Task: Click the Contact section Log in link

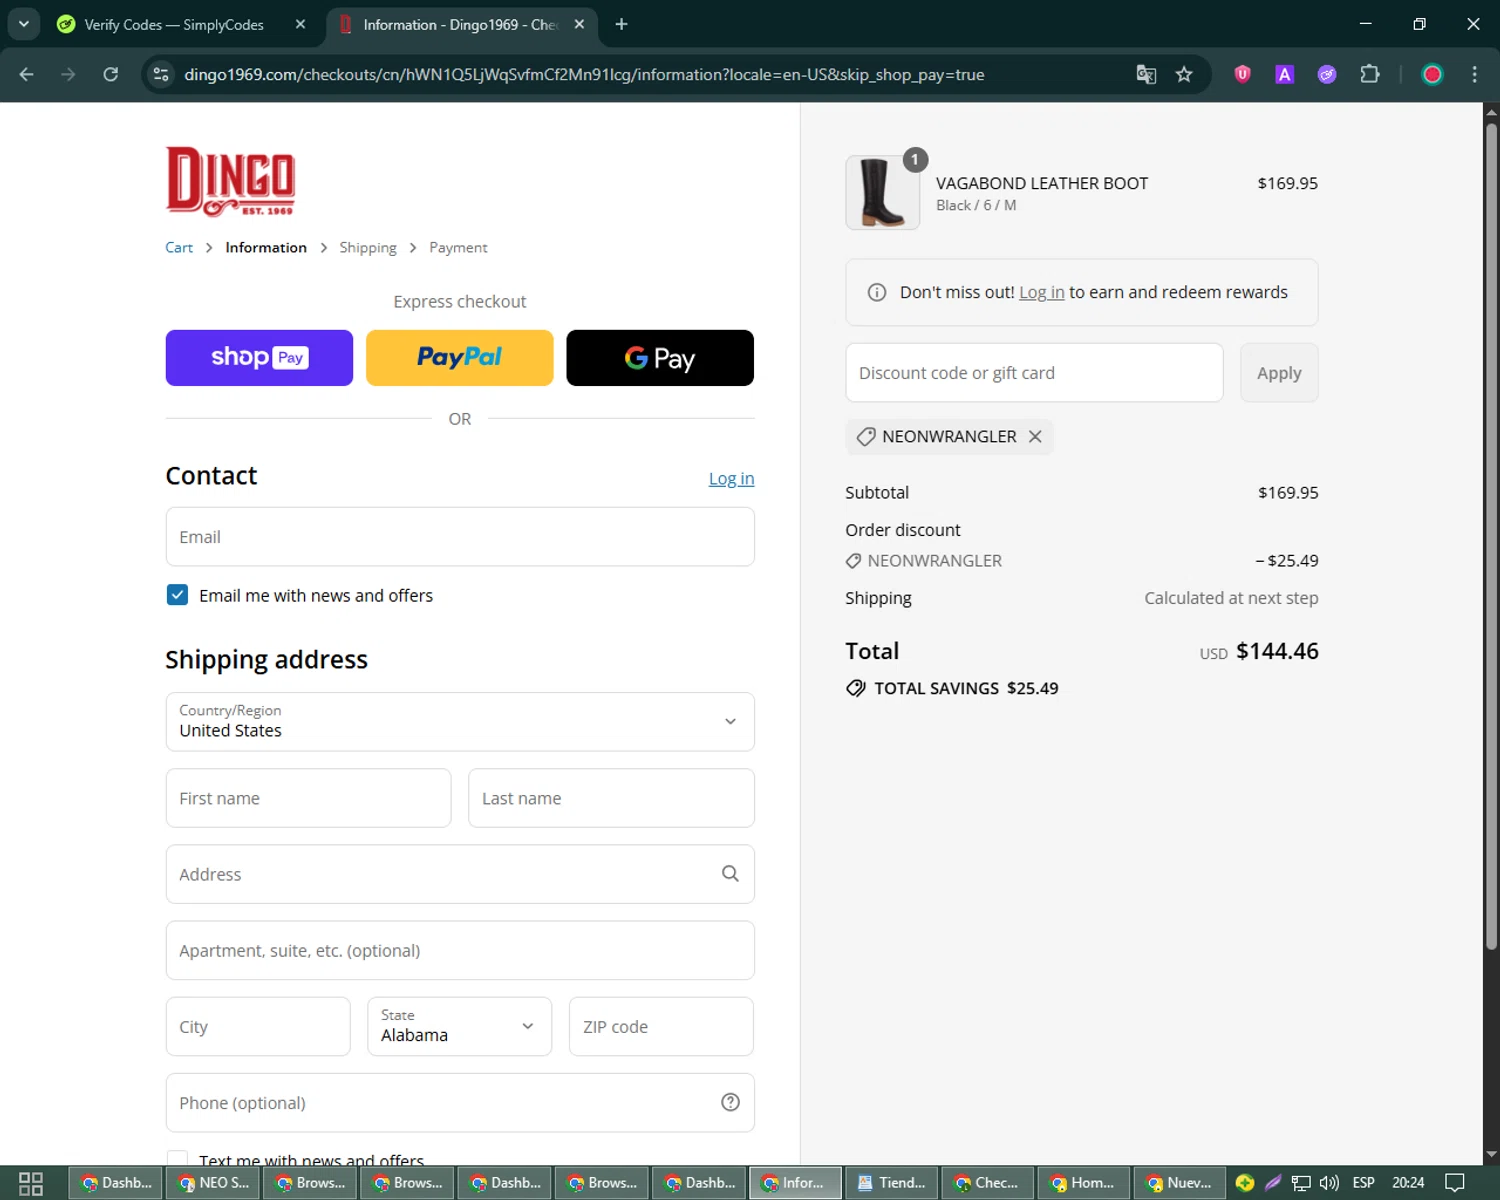Action: (x=731, y=479)
